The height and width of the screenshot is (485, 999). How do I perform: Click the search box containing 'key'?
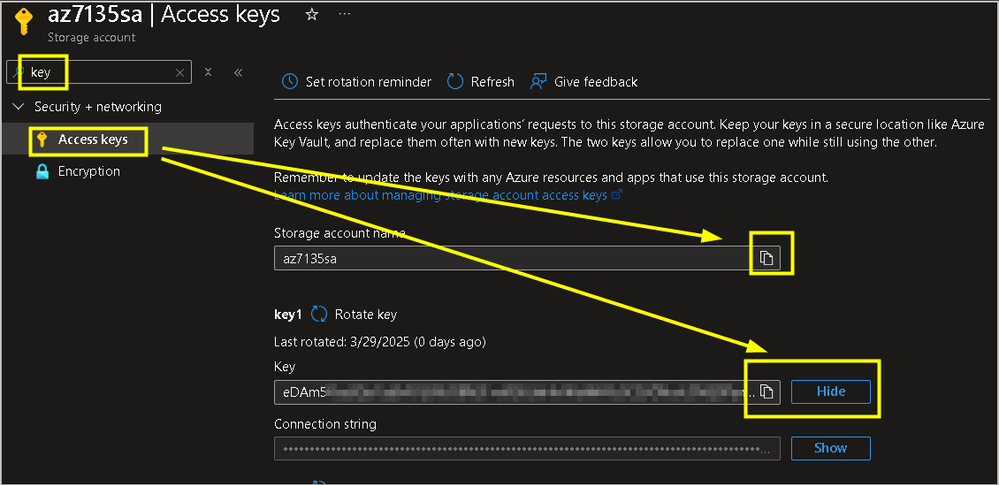[x=98, y=73]
